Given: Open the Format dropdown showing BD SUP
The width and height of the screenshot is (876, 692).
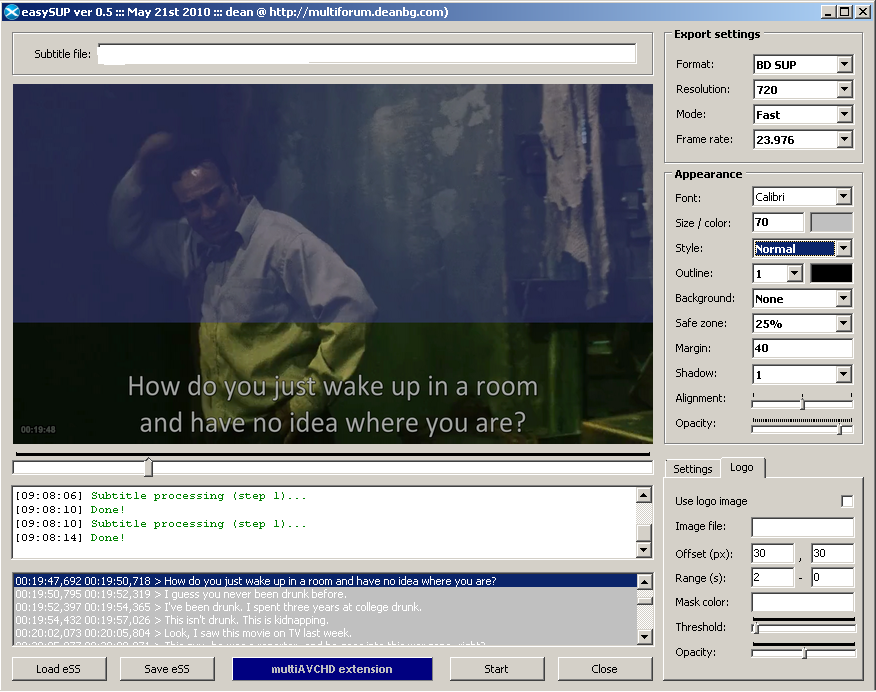Looking at the screenshot, I should pos(844,65).
